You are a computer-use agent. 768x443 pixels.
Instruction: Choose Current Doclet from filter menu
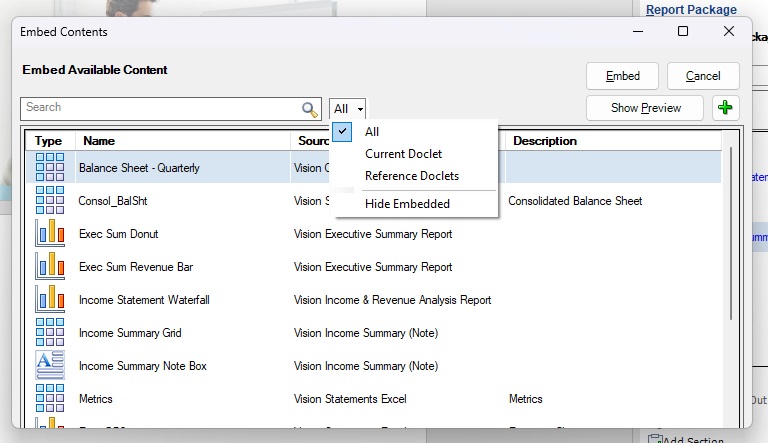[403, 154]
